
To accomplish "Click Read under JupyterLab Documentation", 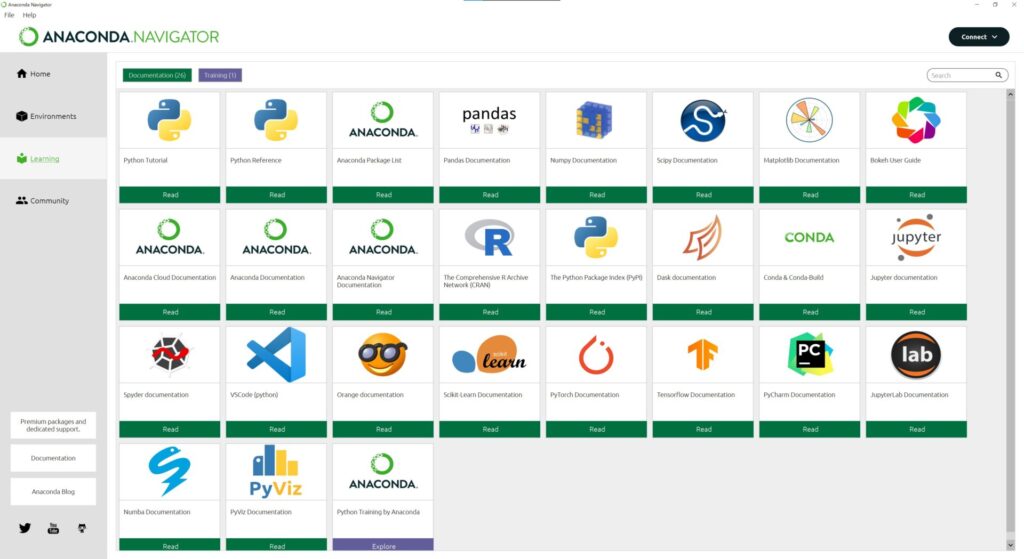I will click(x=916, y=429).
